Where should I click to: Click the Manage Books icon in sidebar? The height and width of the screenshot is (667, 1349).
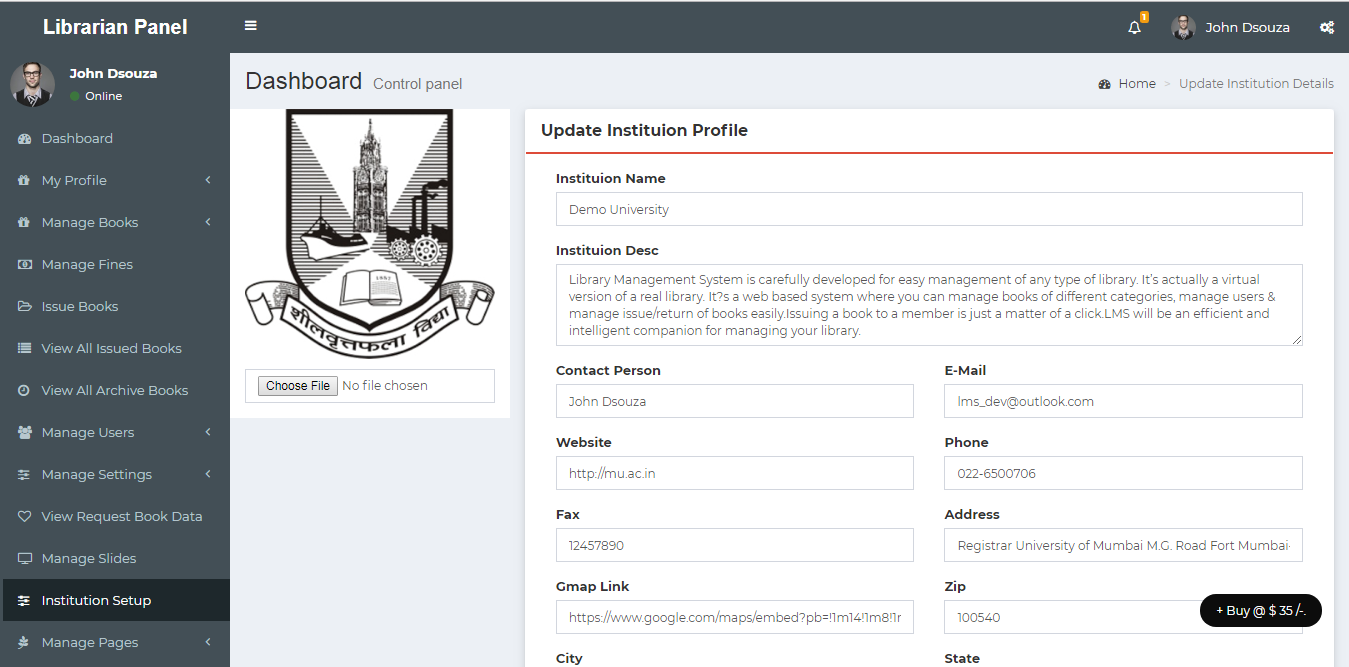pyautogui.click(x=25, y=223)
